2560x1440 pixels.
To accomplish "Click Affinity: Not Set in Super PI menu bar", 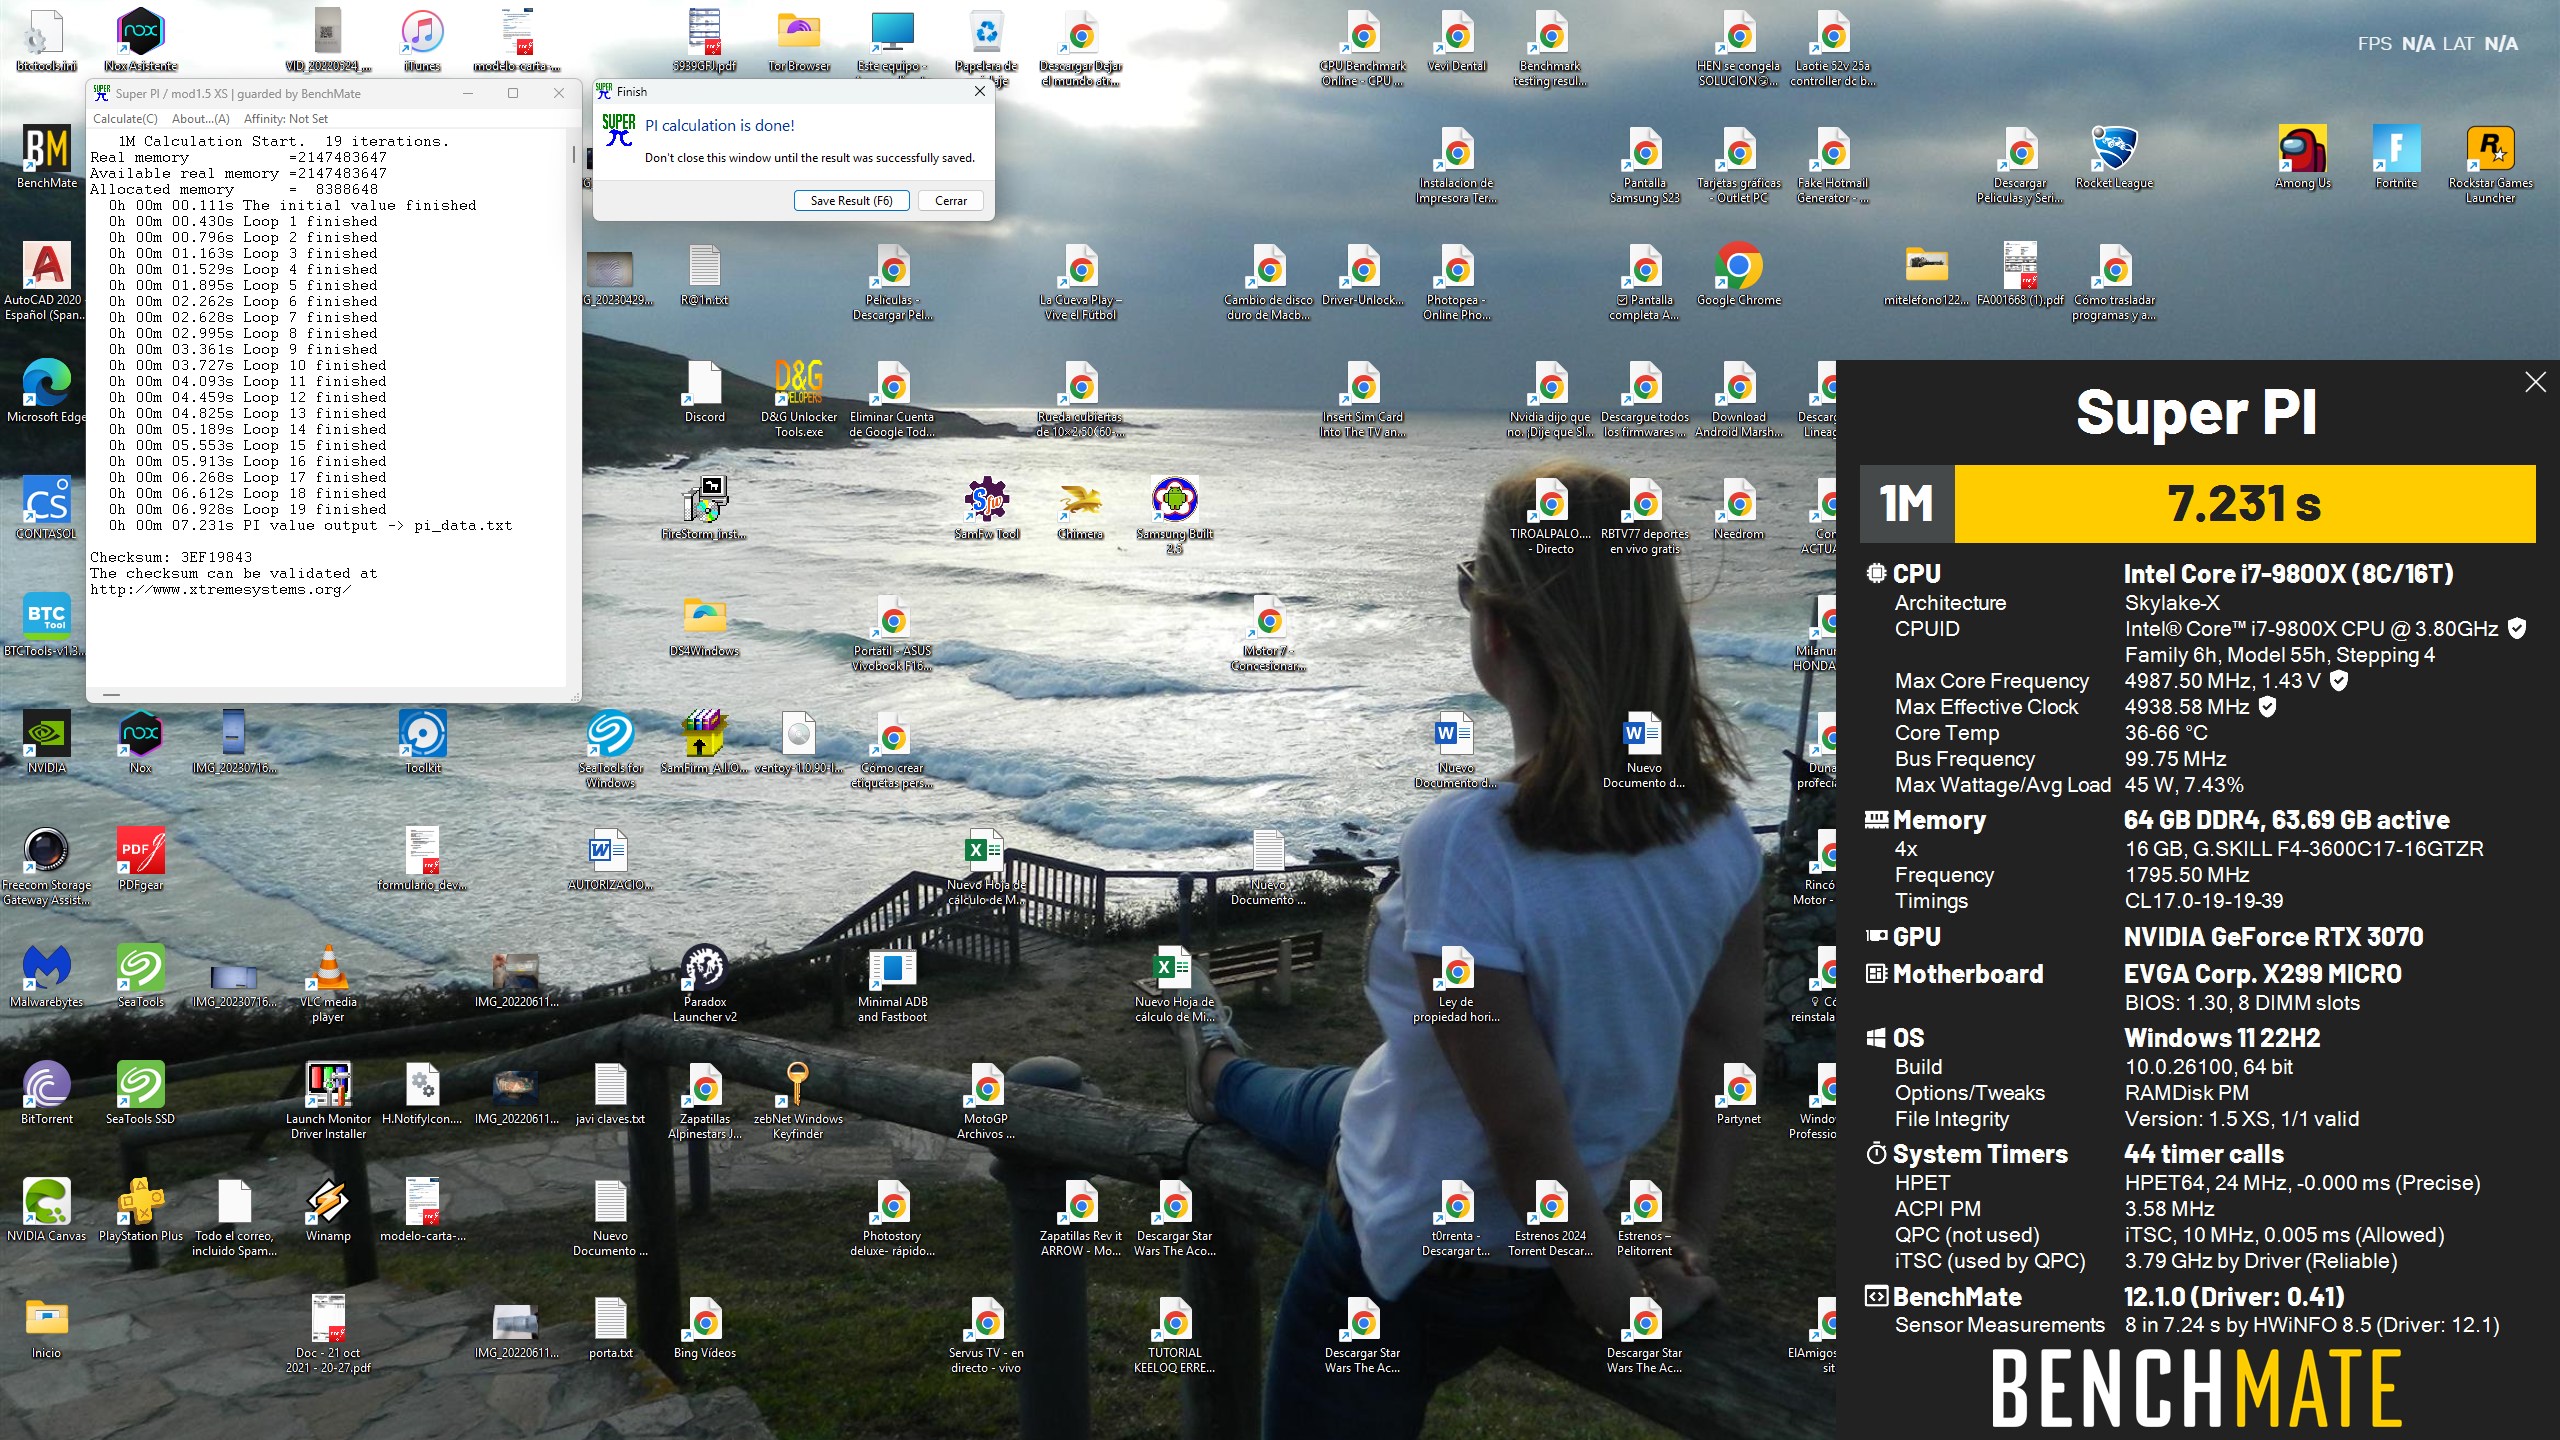I will click(286, 119).
